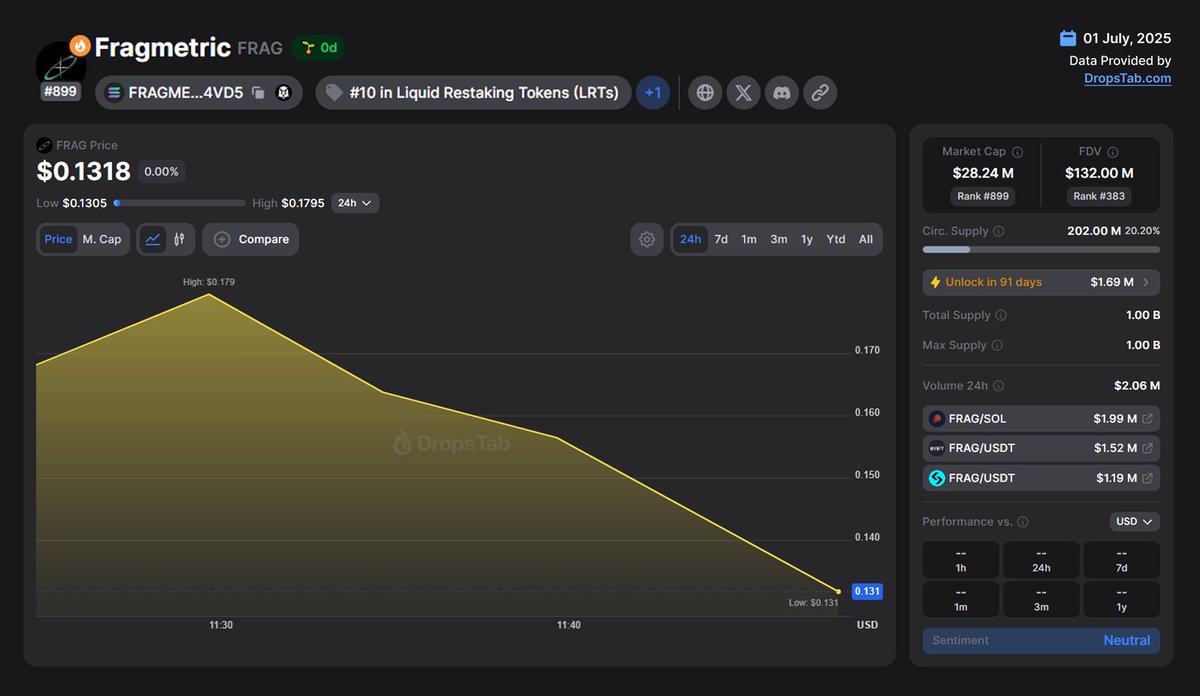This screenshot has height=696, width=1200.
Task: Click the FRAG/SOL market row
Action: 1041,419
